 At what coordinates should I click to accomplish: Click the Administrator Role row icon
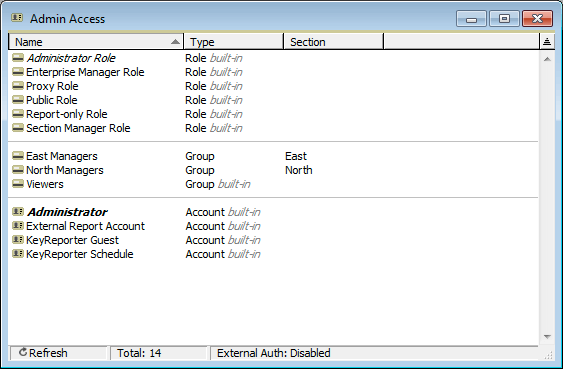18,57
